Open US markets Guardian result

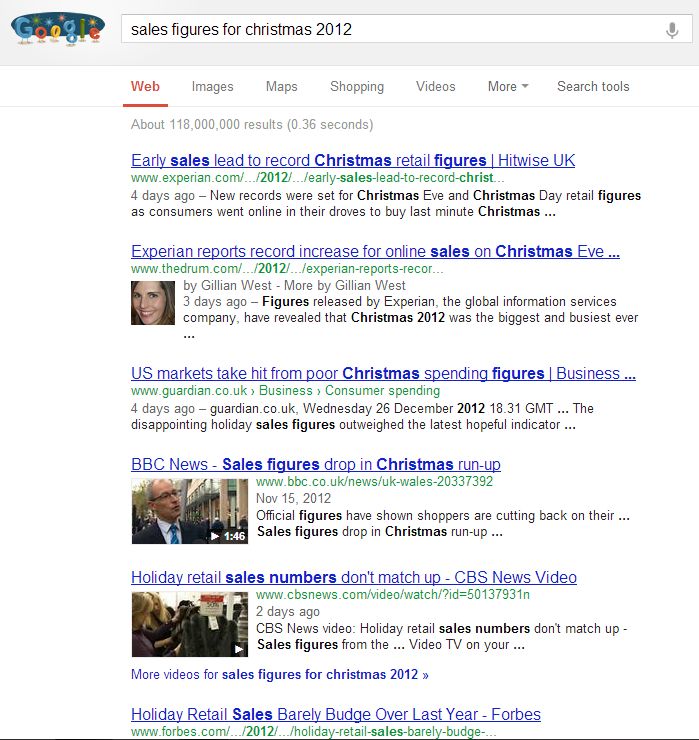(383, 373)
